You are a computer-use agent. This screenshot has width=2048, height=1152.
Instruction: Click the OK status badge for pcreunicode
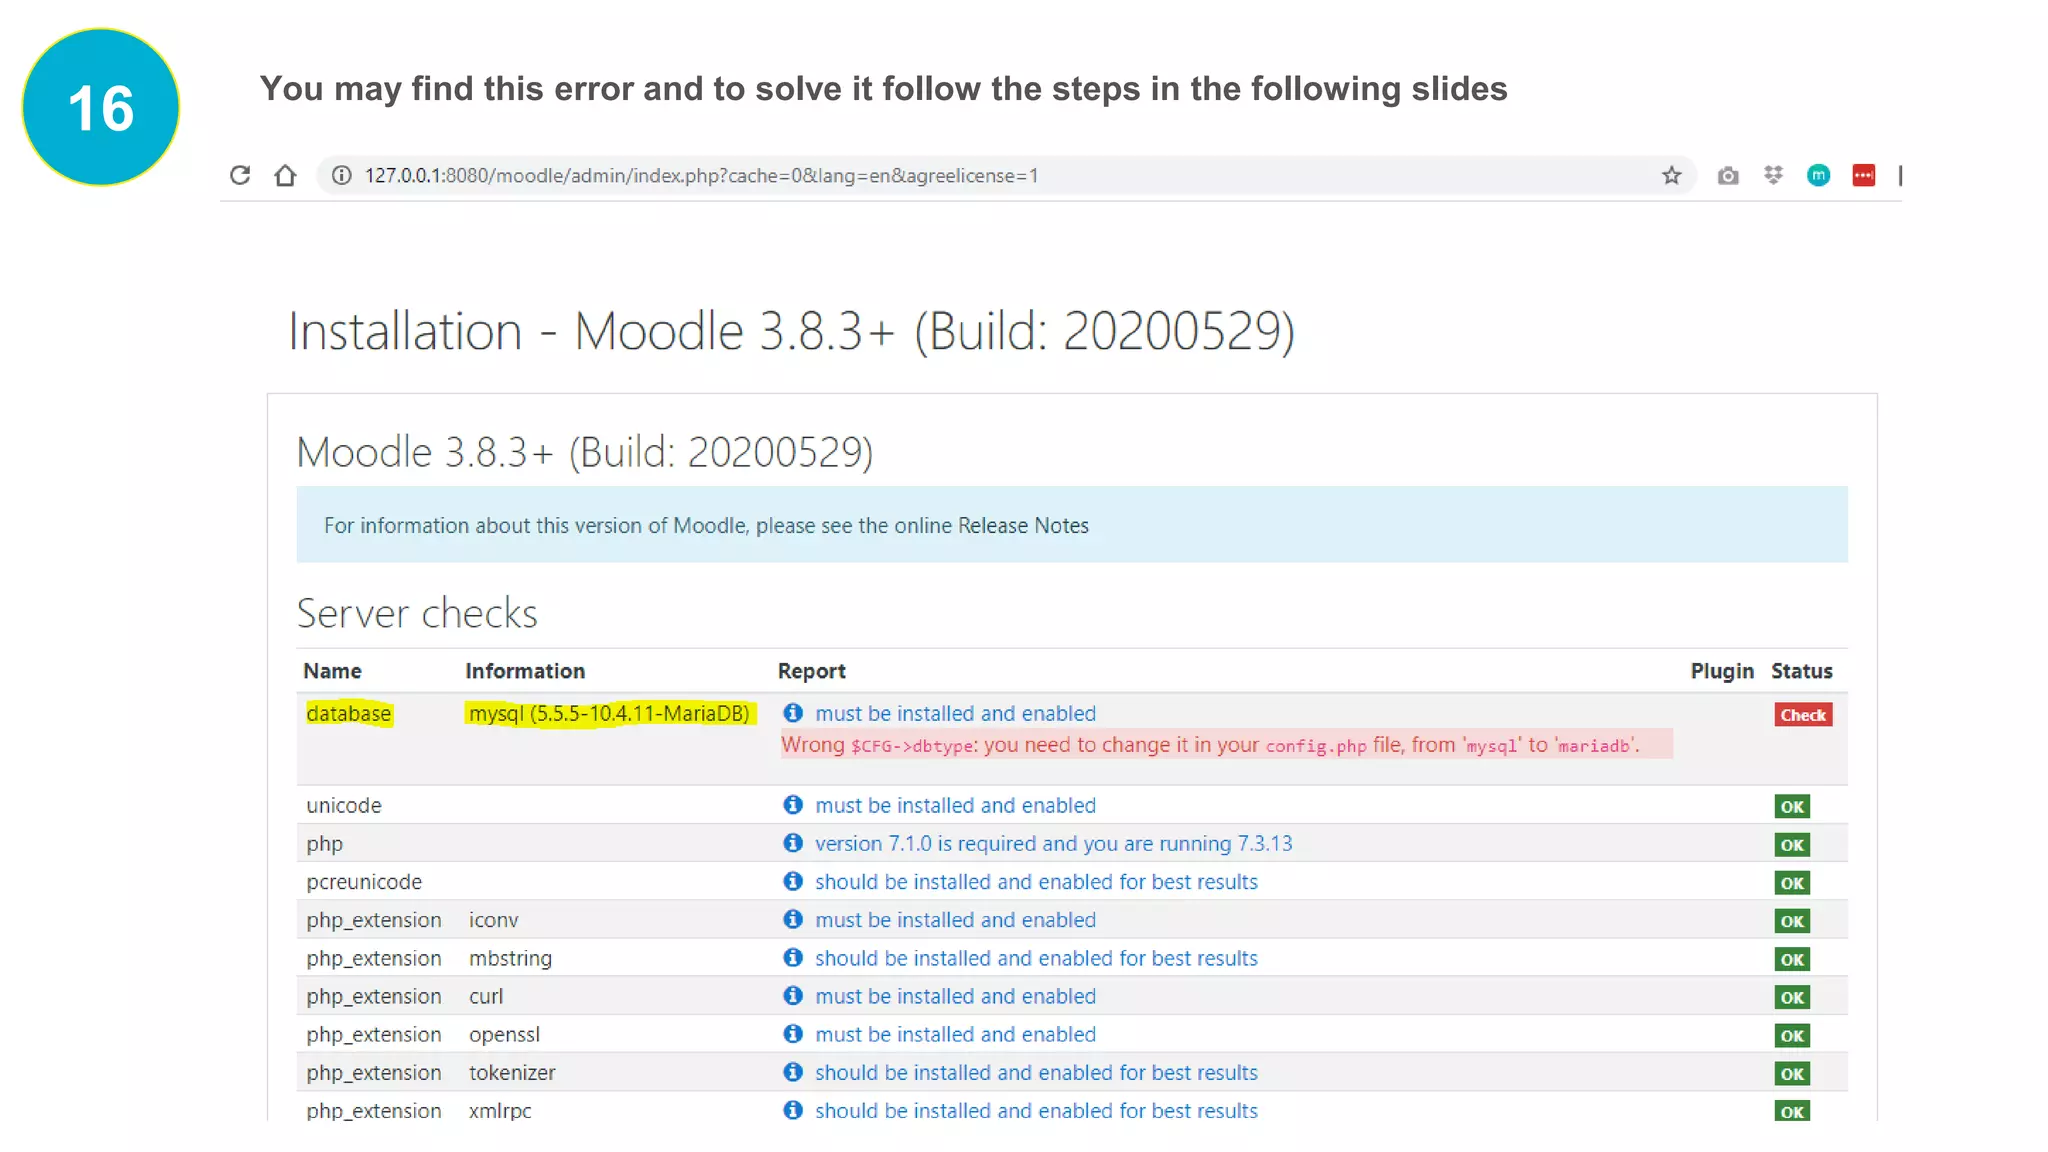[x=1792, y=883]
